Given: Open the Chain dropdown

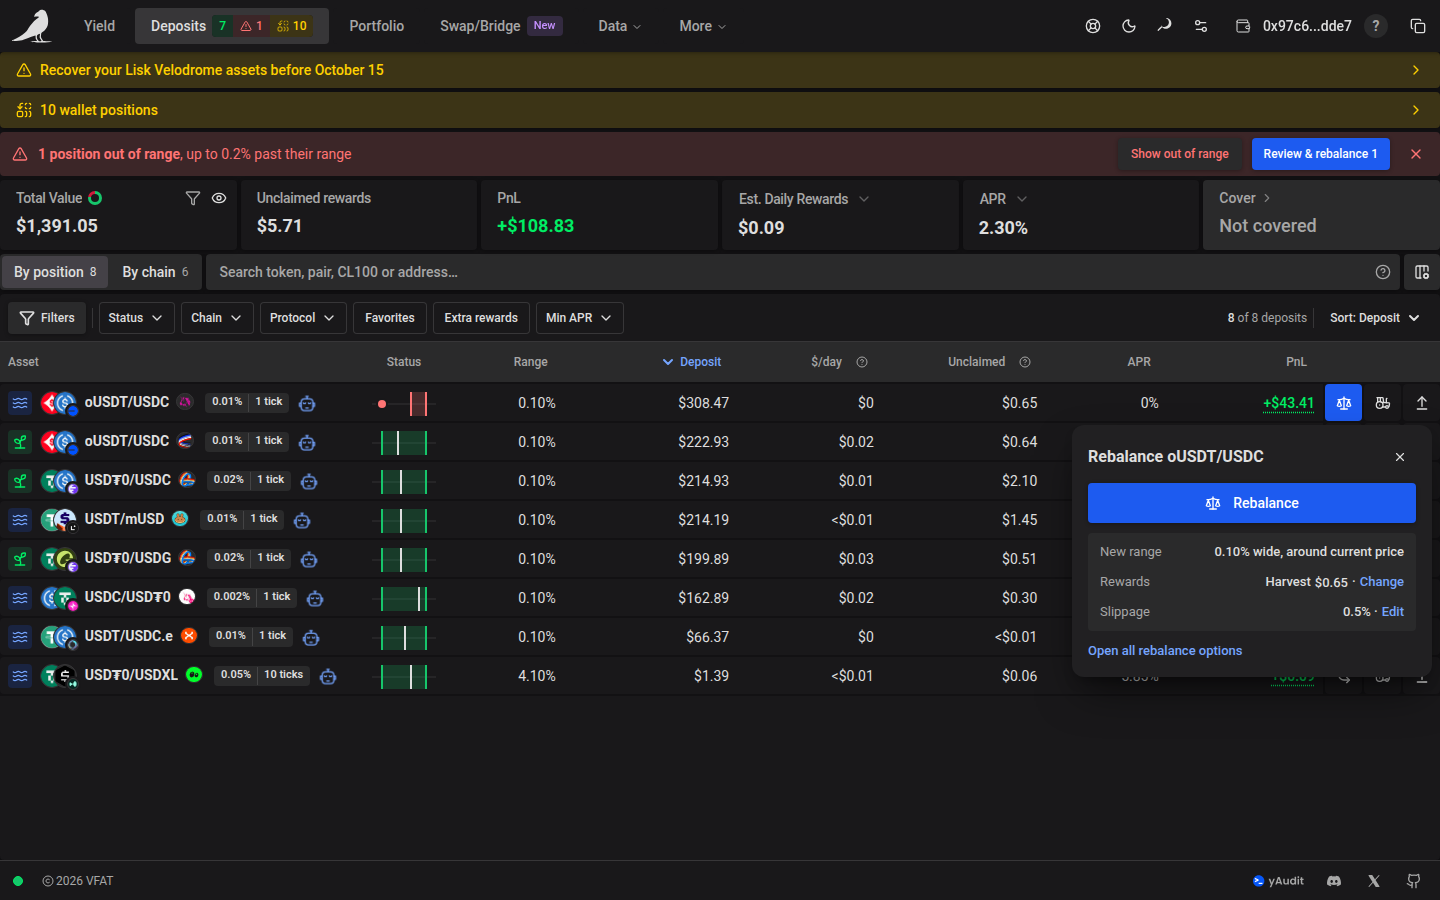Looking at the screenshot, I should [216, 318].
